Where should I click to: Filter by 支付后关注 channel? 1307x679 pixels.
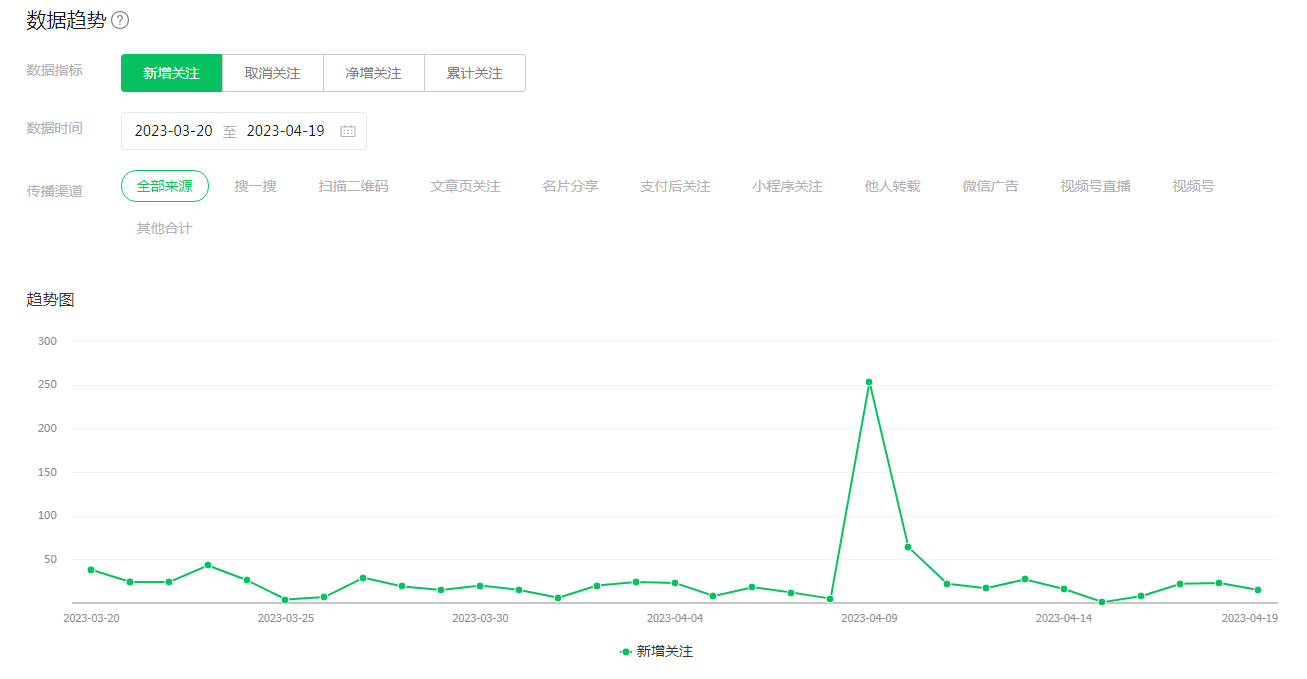pyautogui.click(x=675, y=186)
